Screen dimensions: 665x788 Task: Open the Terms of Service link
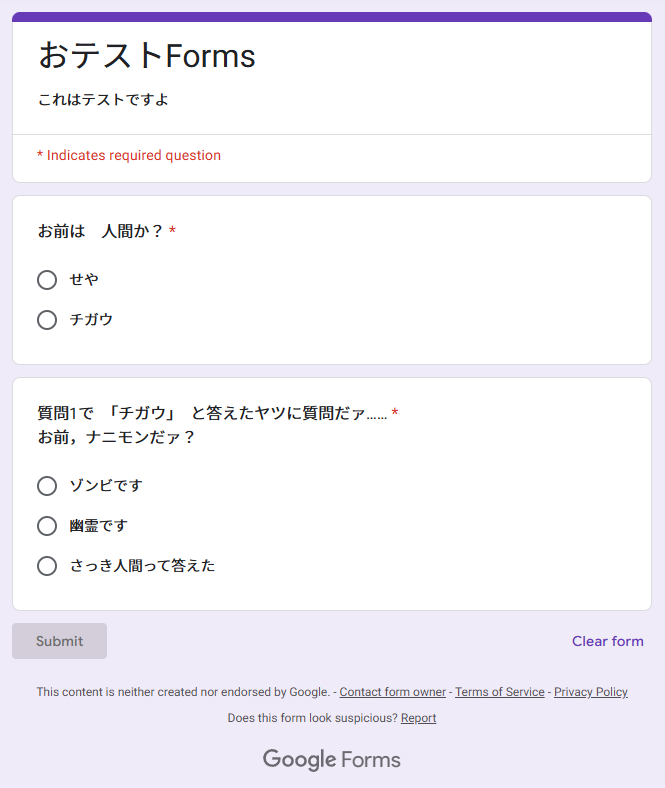500,692
